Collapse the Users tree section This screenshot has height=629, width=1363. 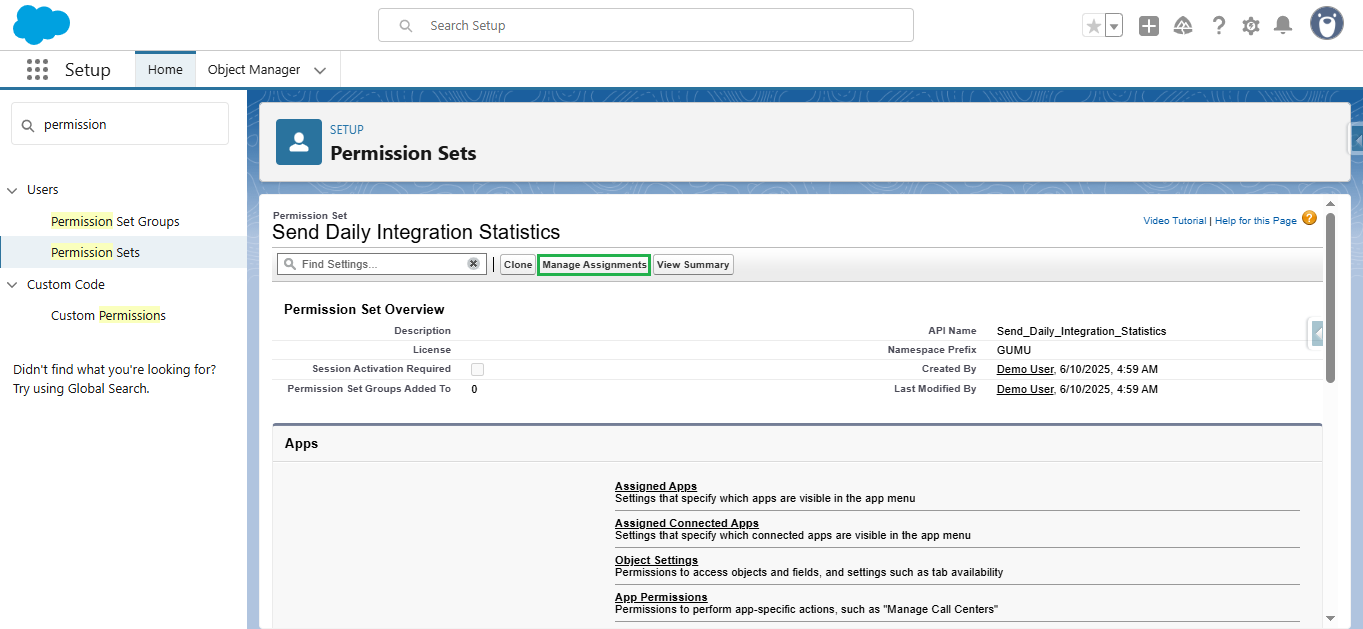12,190
